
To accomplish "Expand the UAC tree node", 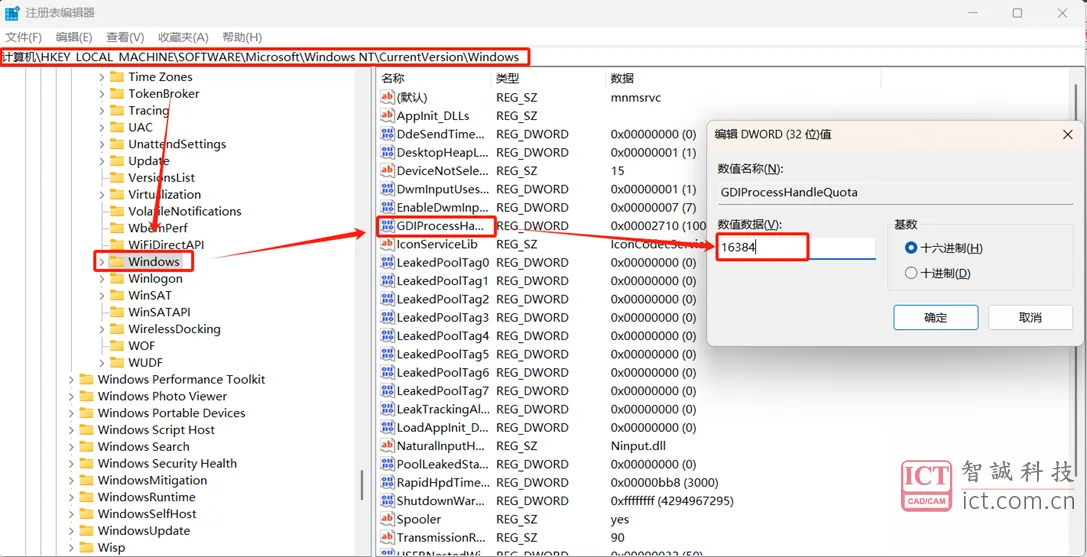I will pyautogui.click(x=102, y=127).
